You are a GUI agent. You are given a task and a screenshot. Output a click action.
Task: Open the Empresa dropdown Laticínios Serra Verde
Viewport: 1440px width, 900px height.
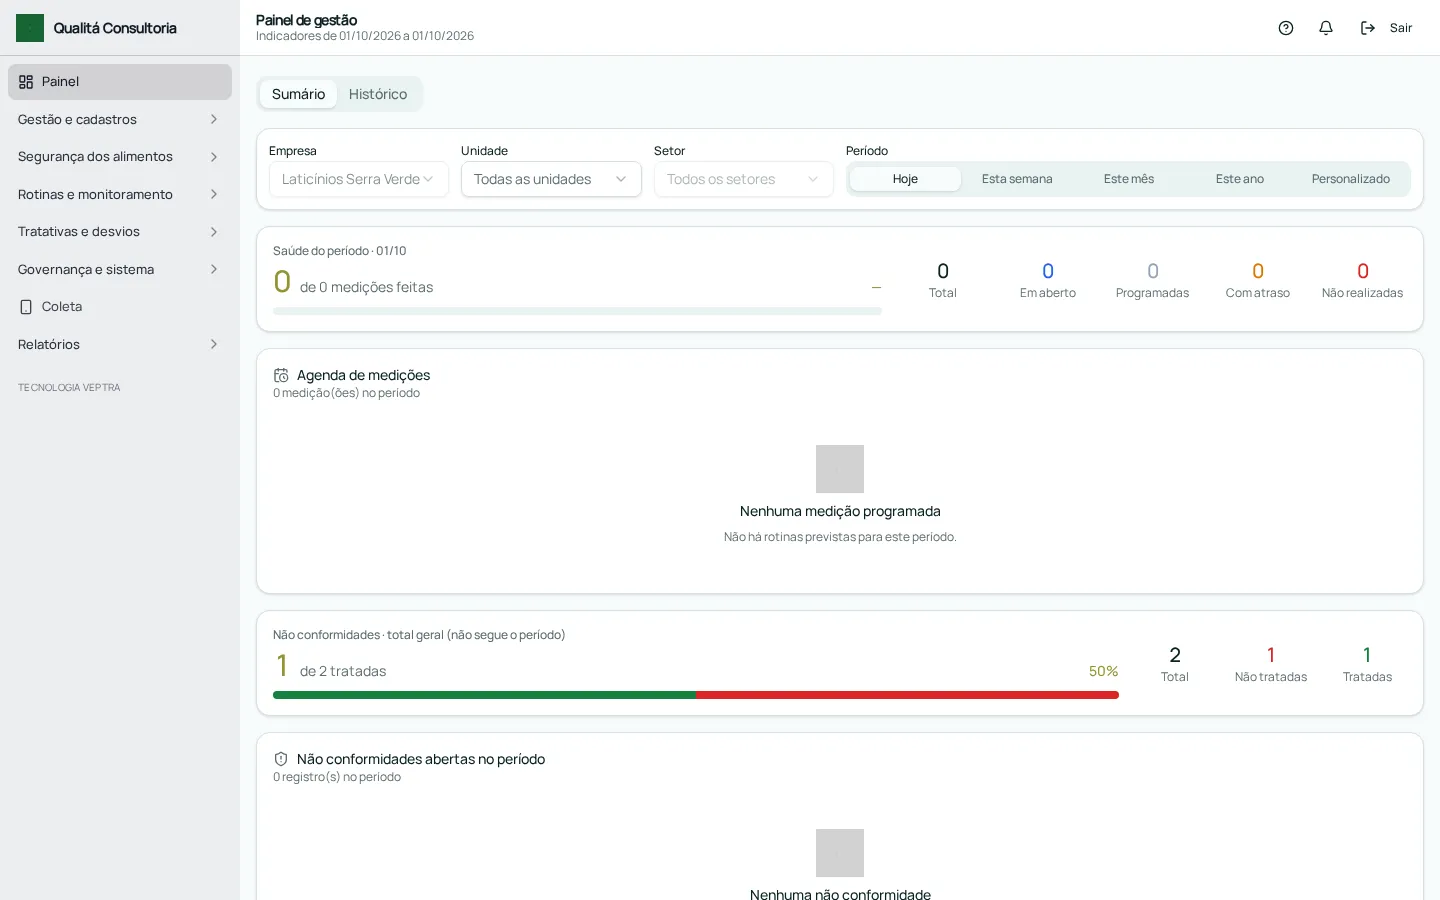click(358, 179)
